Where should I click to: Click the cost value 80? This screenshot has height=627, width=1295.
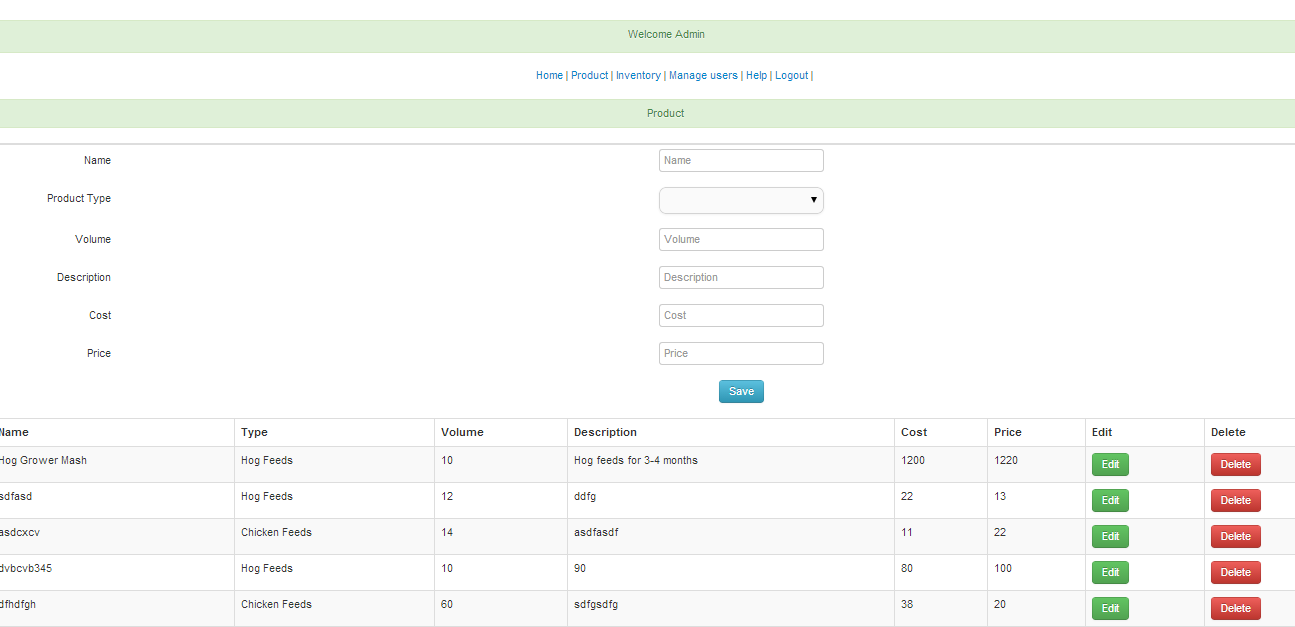907,568
